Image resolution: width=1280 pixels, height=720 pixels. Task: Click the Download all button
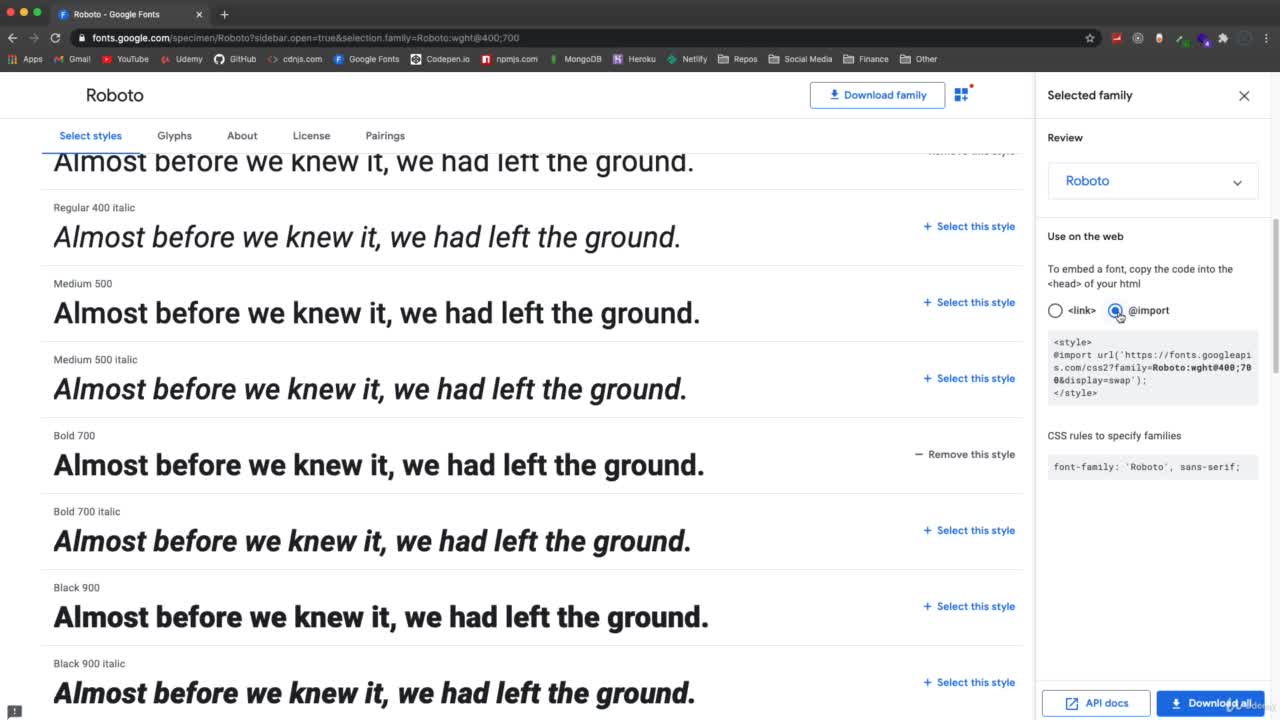point(1210,703)
